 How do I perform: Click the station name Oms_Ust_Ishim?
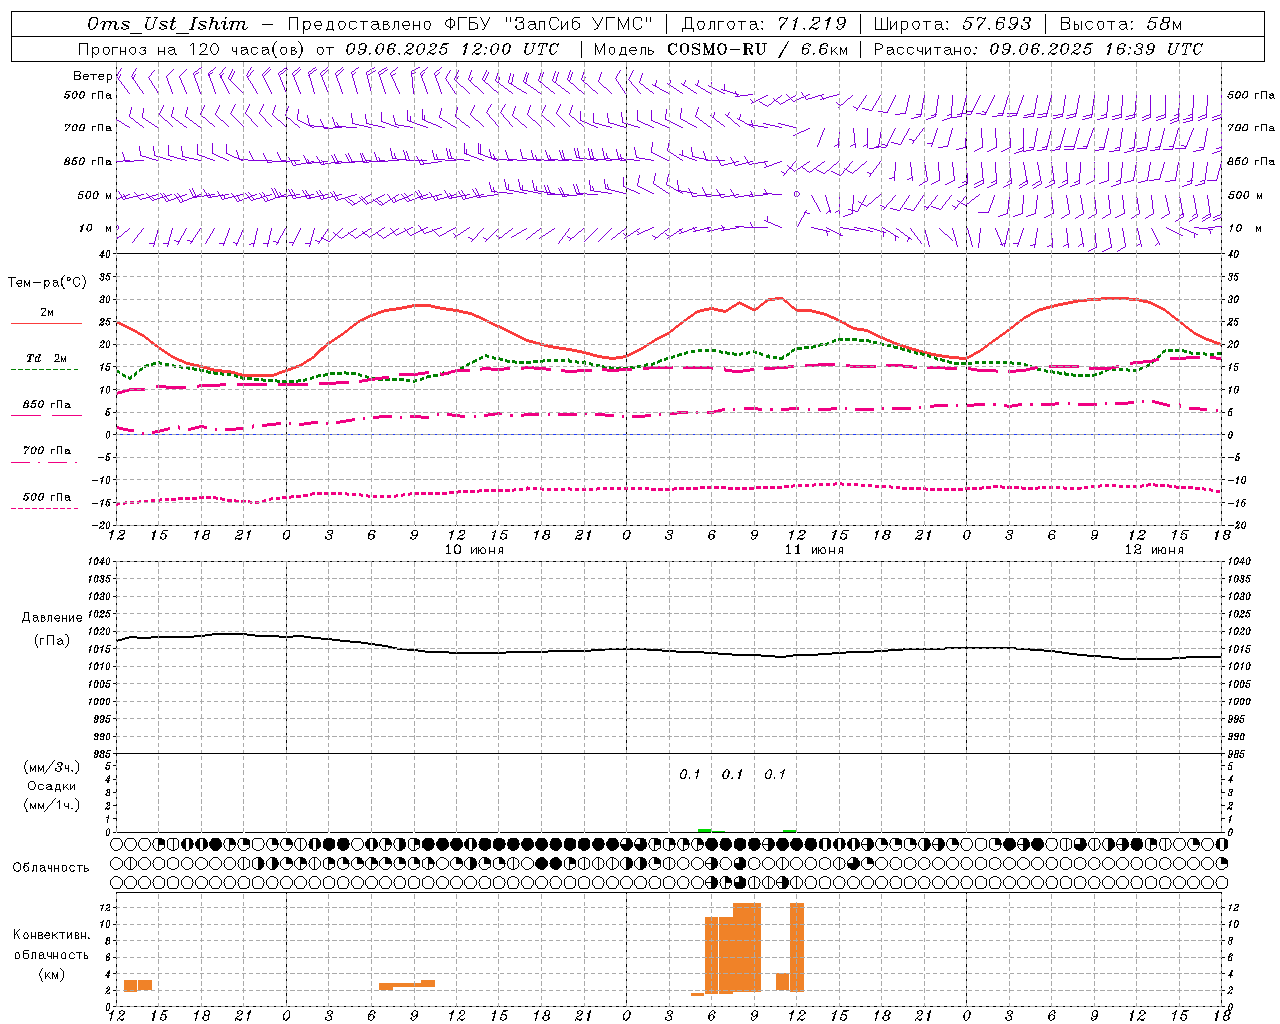[x=167, y=24]
